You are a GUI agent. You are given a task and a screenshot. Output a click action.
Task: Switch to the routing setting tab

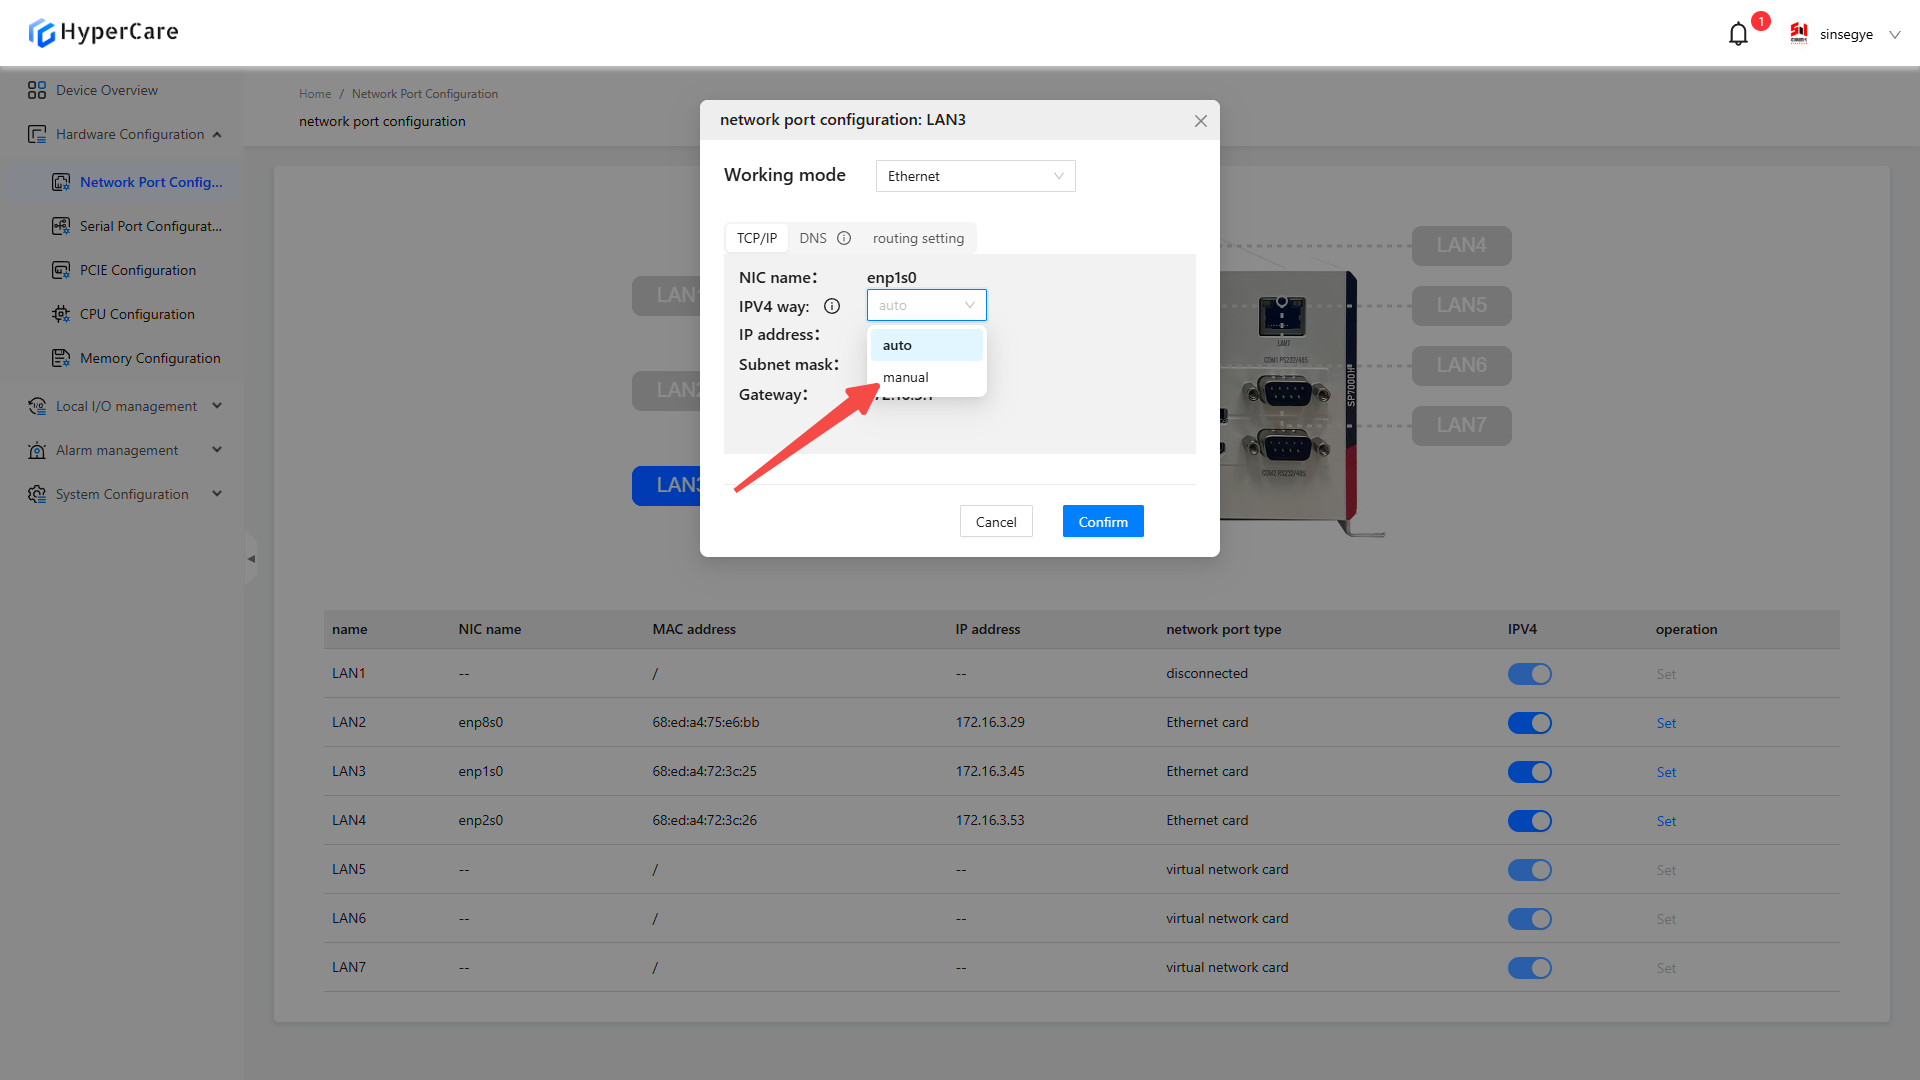click(918, 238)
